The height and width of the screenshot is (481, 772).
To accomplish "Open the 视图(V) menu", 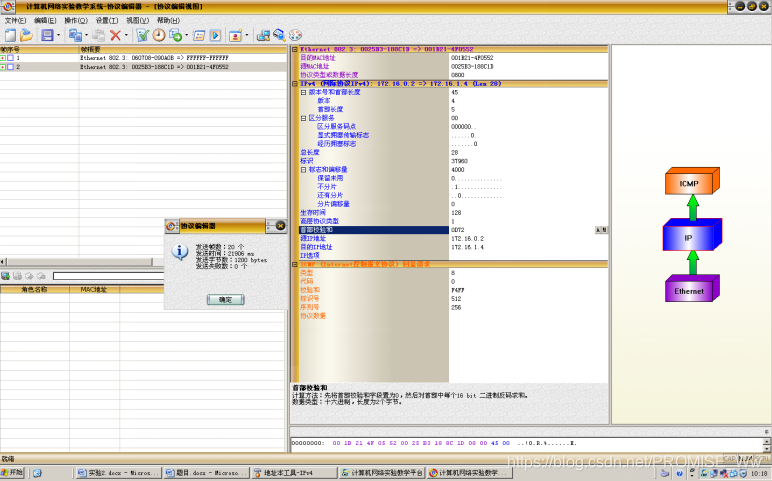I will tap(137, 20).
